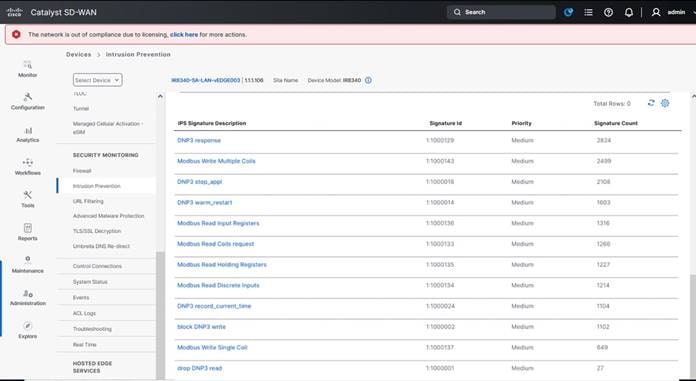The width and height of the screenshot is (696, 381).
Task: Select Troubleshooting menu item
Action: (92, 329)
